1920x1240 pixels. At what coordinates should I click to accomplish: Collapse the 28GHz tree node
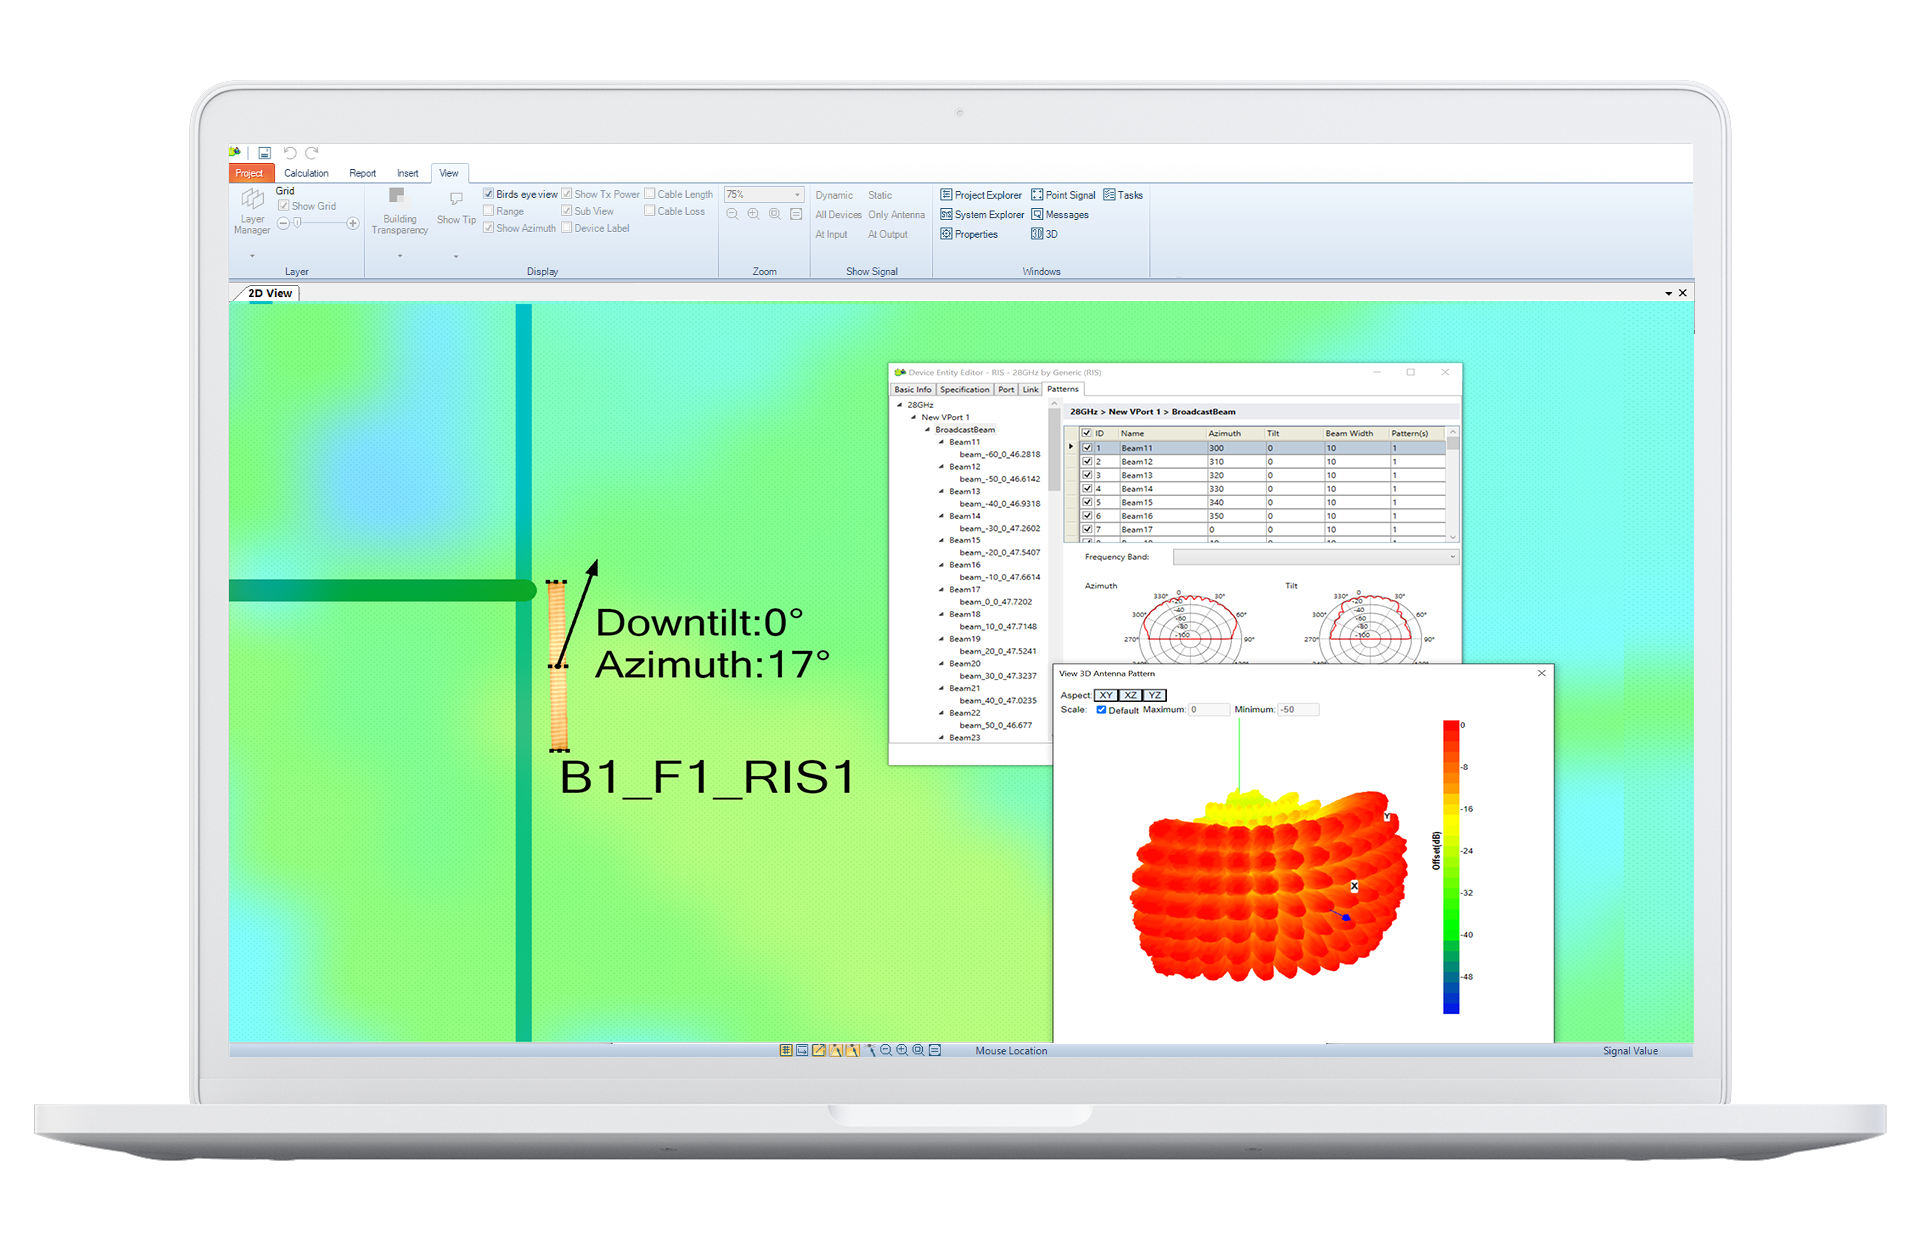(900, 405)
